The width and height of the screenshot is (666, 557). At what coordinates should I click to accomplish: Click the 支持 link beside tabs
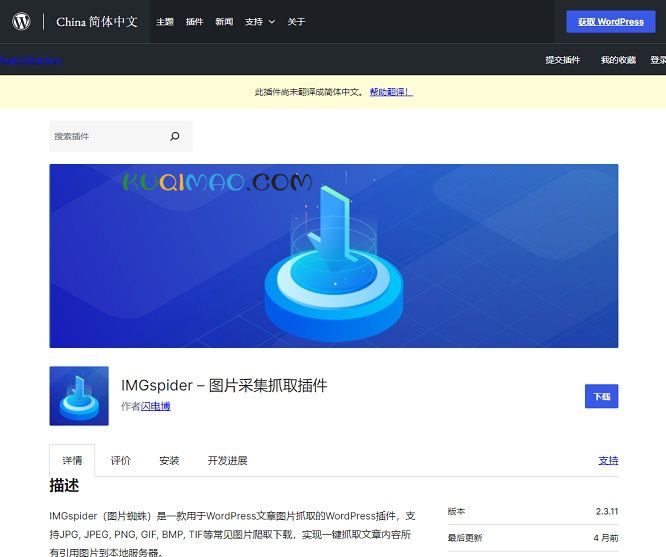(x=608, y=461)
